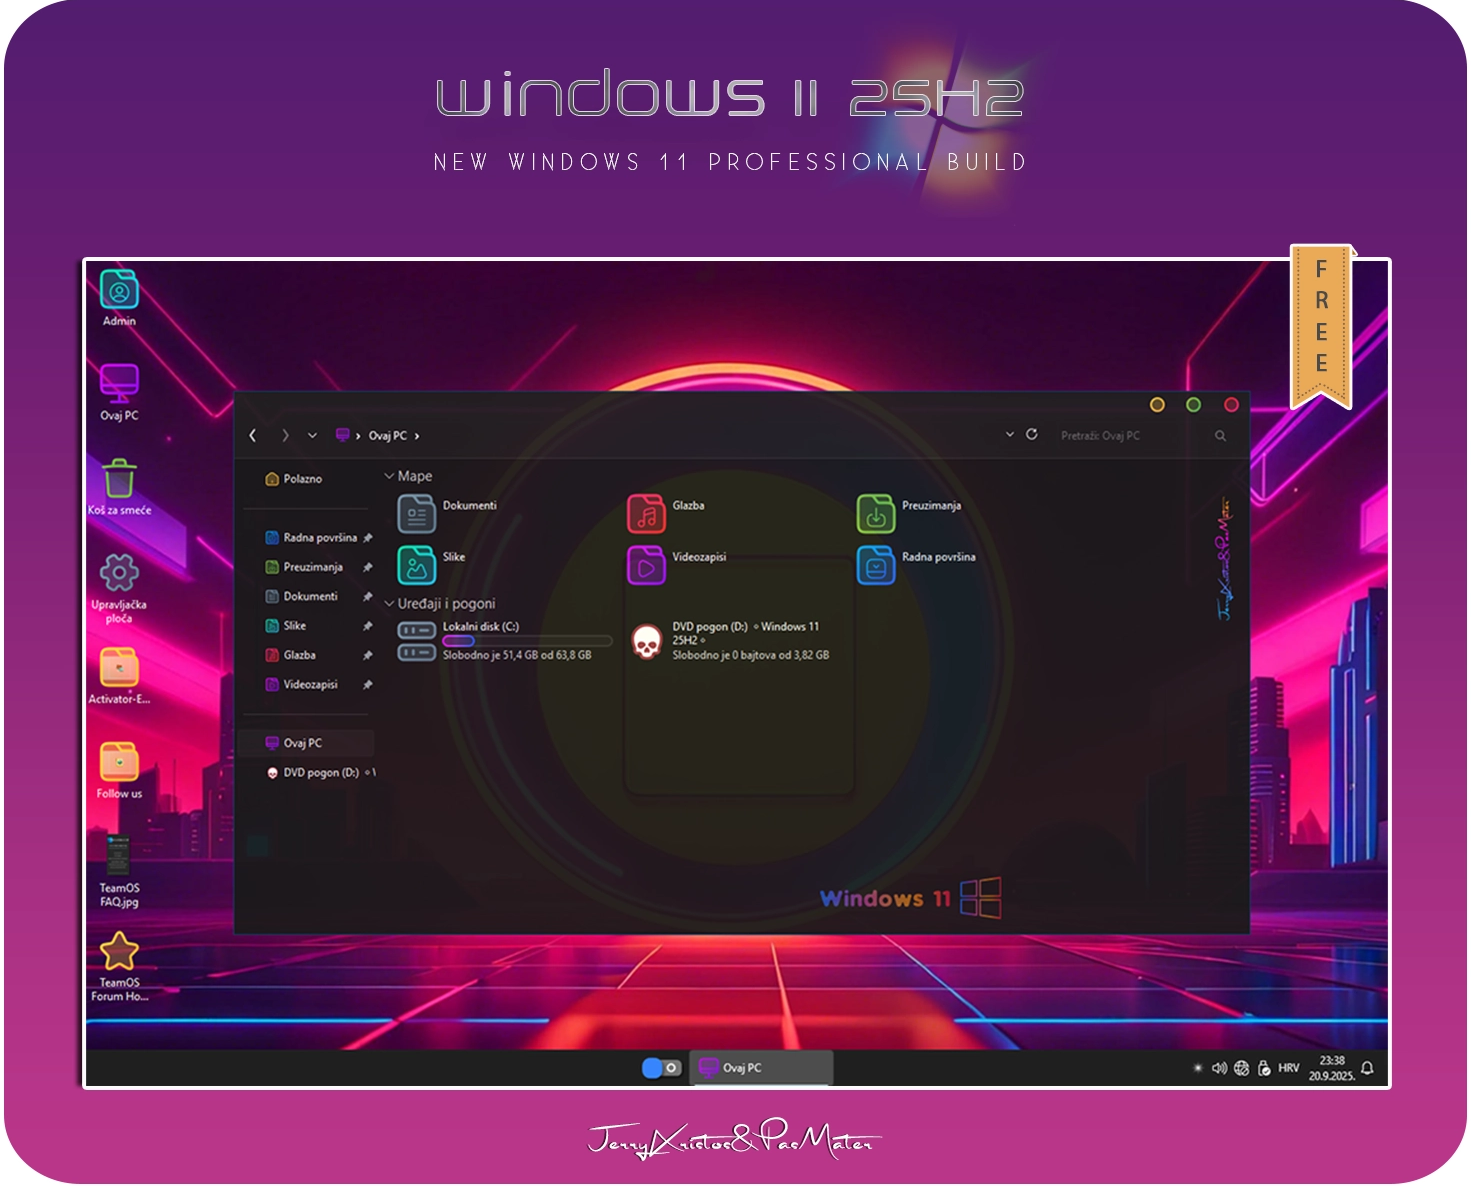Select Ovaj PC in sidebar tree
1471x1186 pixels.
pyautogui.click(x=302, y=743)
